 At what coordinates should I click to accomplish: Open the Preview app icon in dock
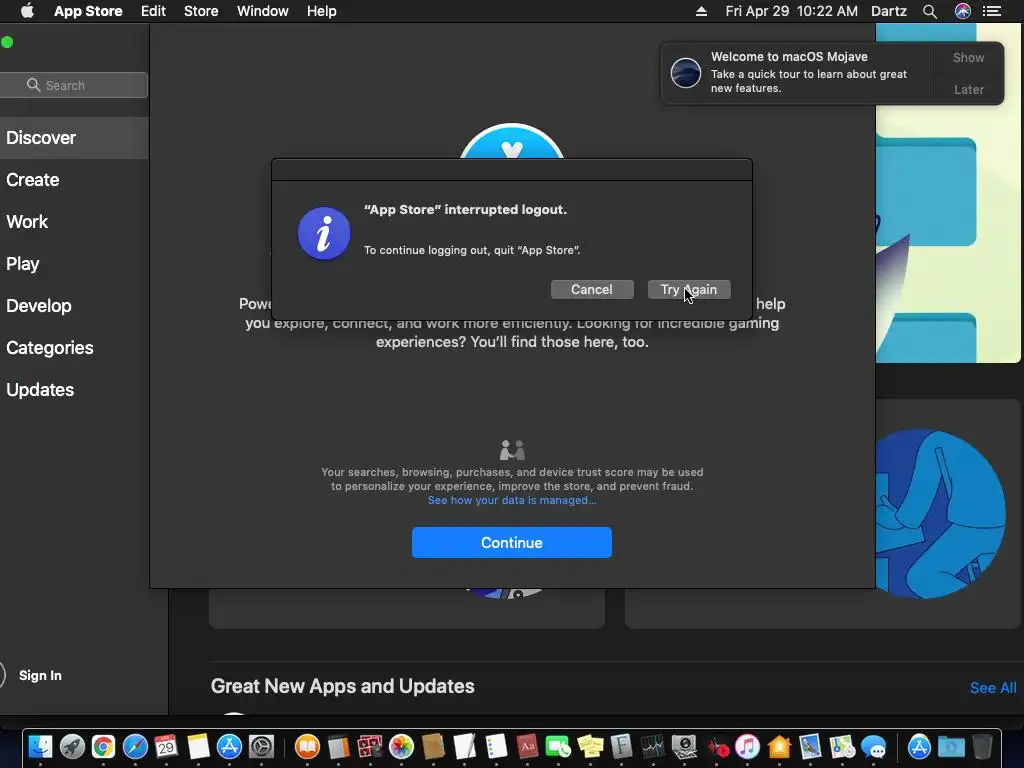click(x=810, y=746)
